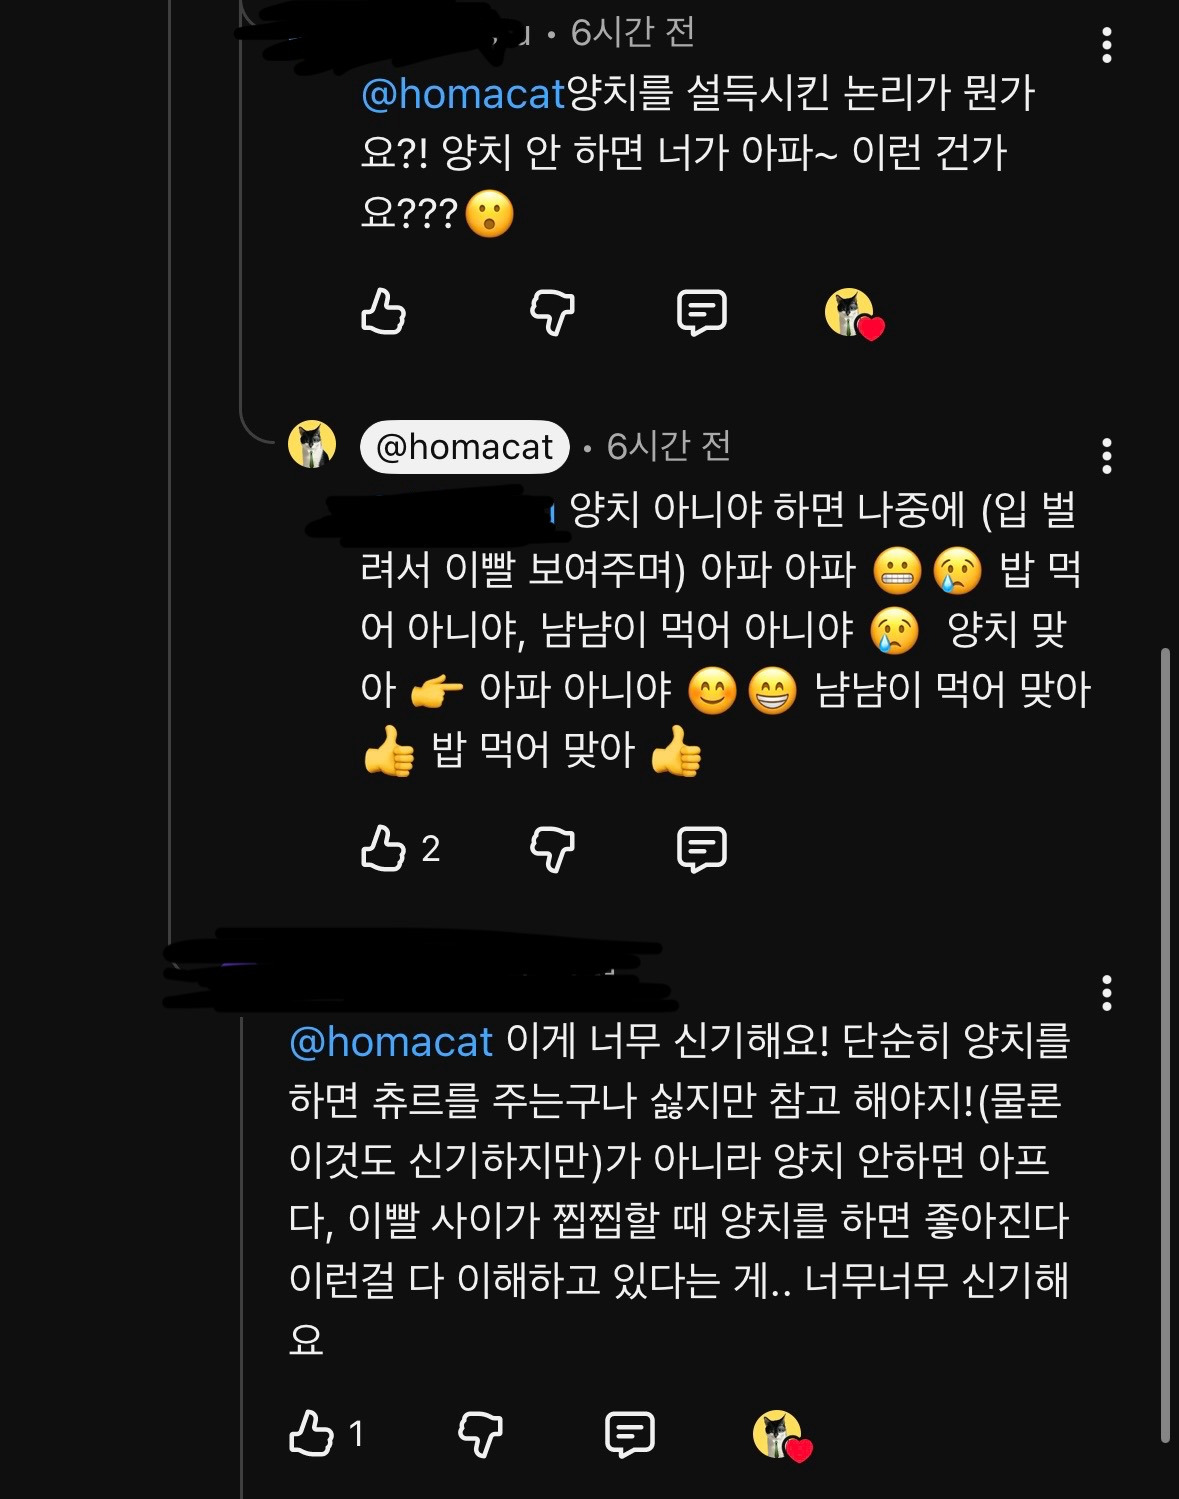Like the 너무 신기해요 comment with 1 like
The height and width of the screenshot is (1499, 1179).
click(x=311, y=1433)
